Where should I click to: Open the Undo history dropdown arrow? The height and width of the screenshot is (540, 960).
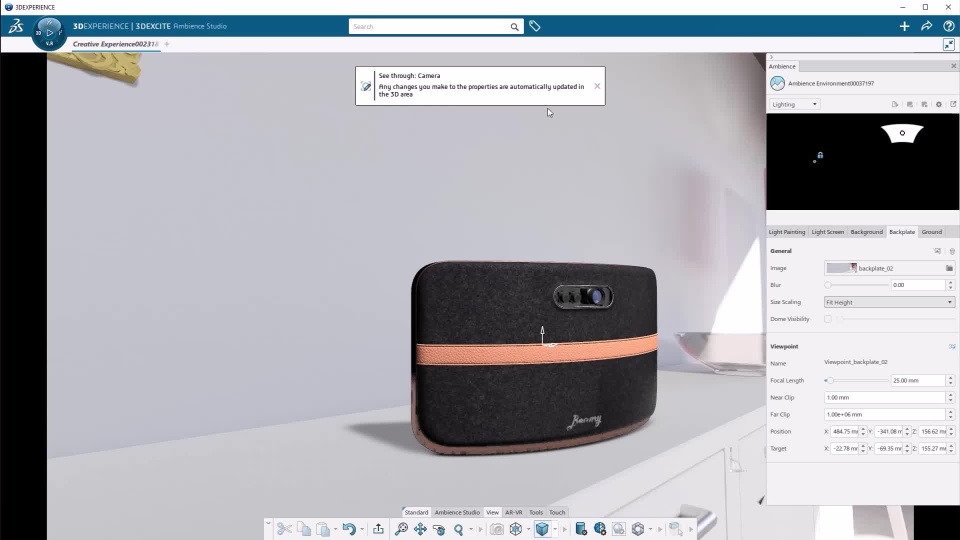point(362,529)
